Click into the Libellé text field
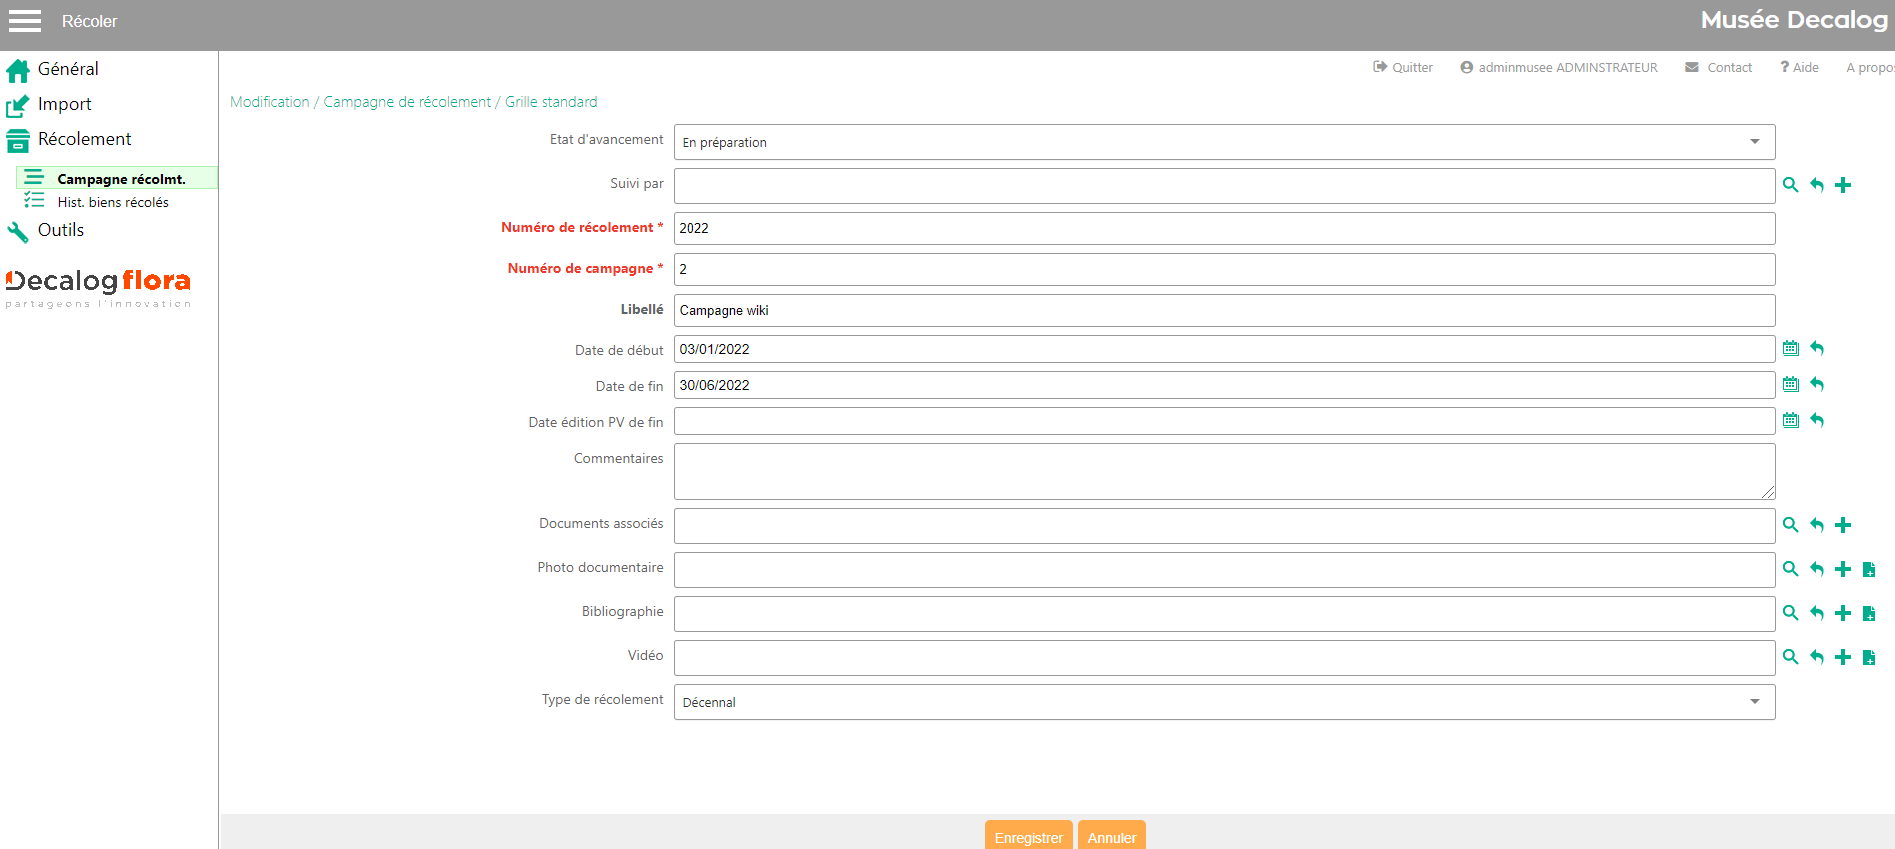Viewport: 1895px width, 849px height. (1224, 311)
